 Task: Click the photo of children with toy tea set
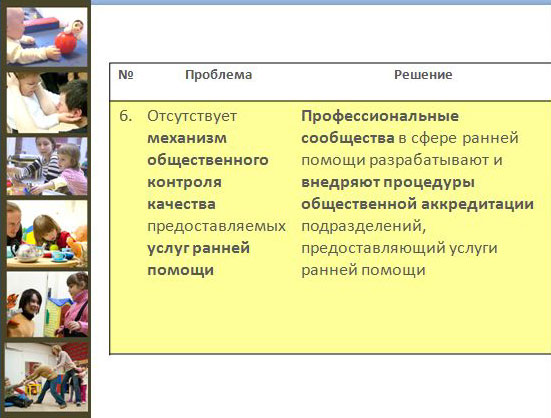point(47,234)
